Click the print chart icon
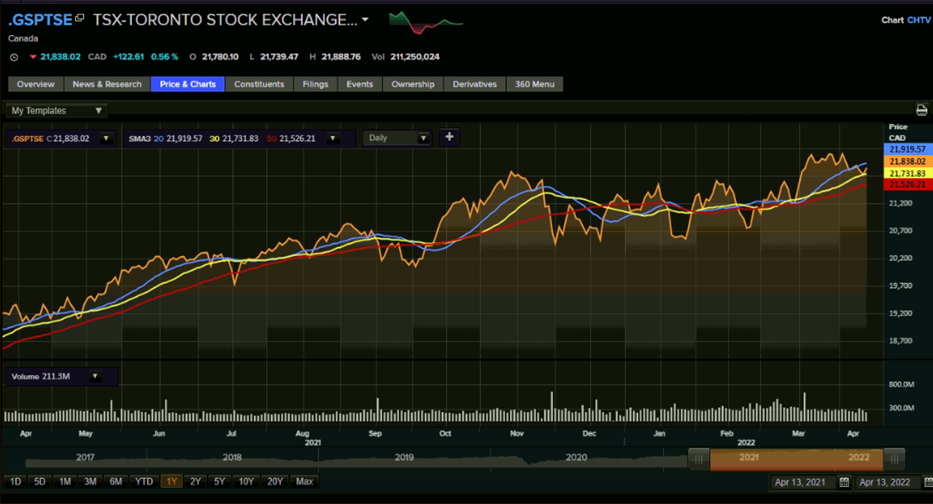933x504 pixels. [x=921, y=110]
